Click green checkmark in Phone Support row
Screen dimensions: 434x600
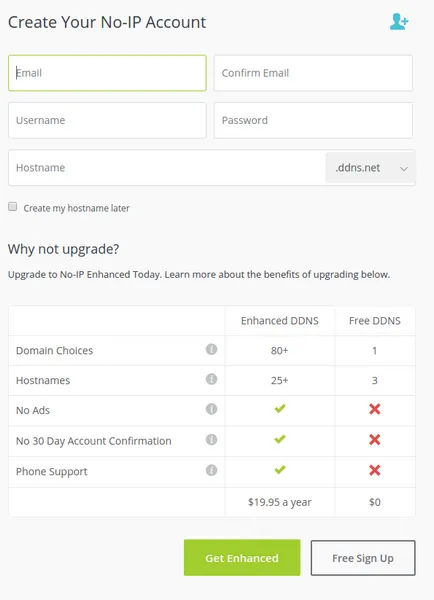tap(280, 470)
